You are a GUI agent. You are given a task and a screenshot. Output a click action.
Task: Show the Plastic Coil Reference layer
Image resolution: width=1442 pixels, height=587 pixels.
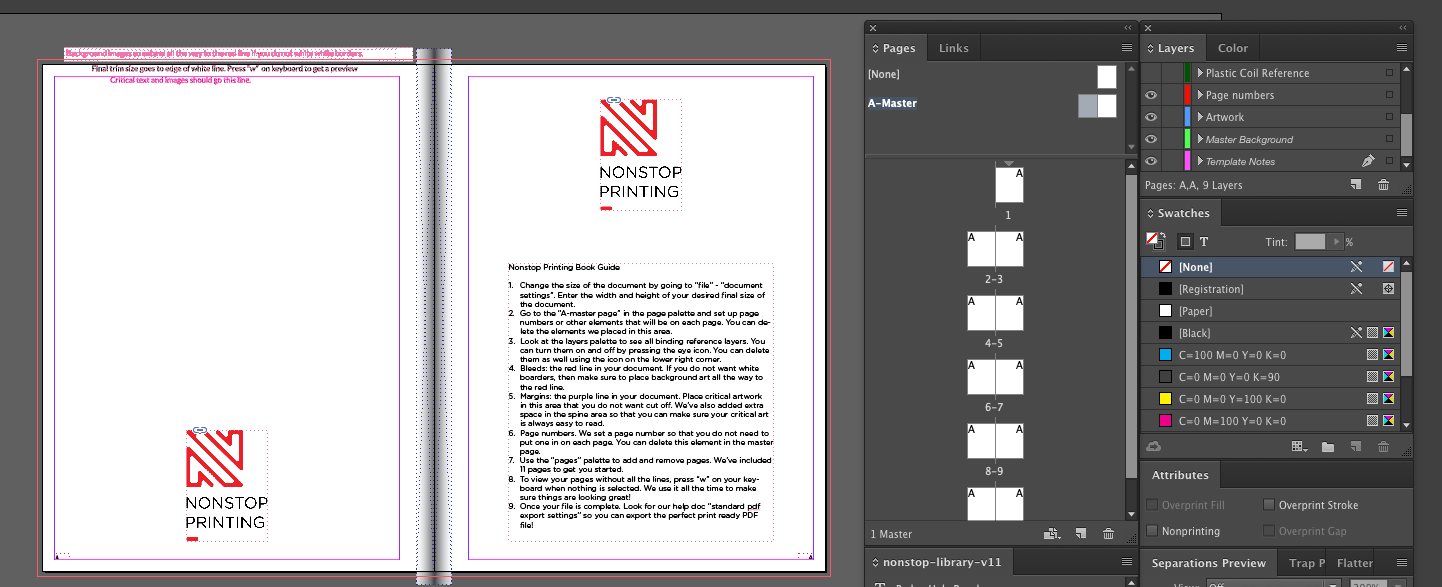pyautogui.click(x=1152, y=73)
